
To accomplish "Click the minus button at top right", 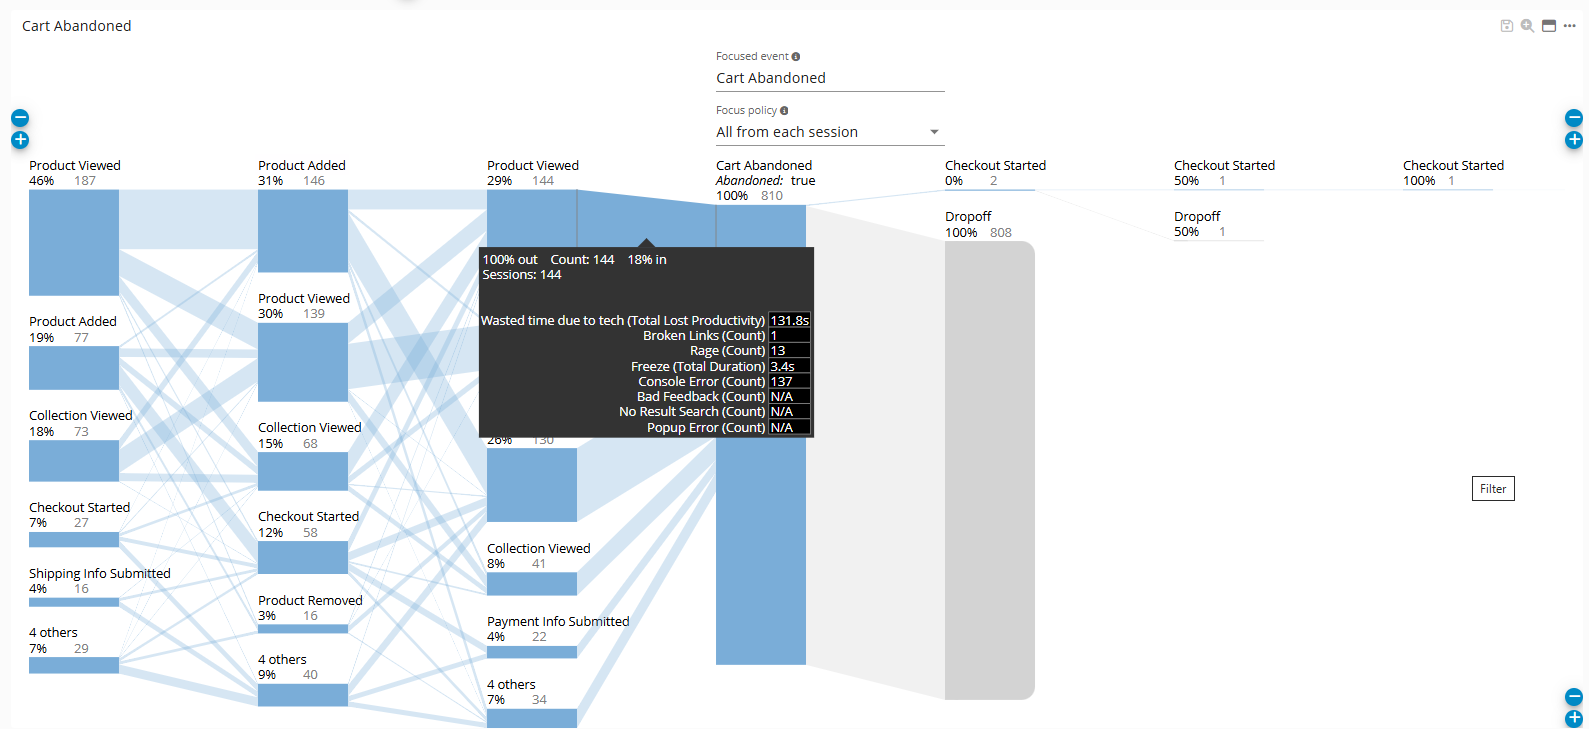I will pos(1574,118).
